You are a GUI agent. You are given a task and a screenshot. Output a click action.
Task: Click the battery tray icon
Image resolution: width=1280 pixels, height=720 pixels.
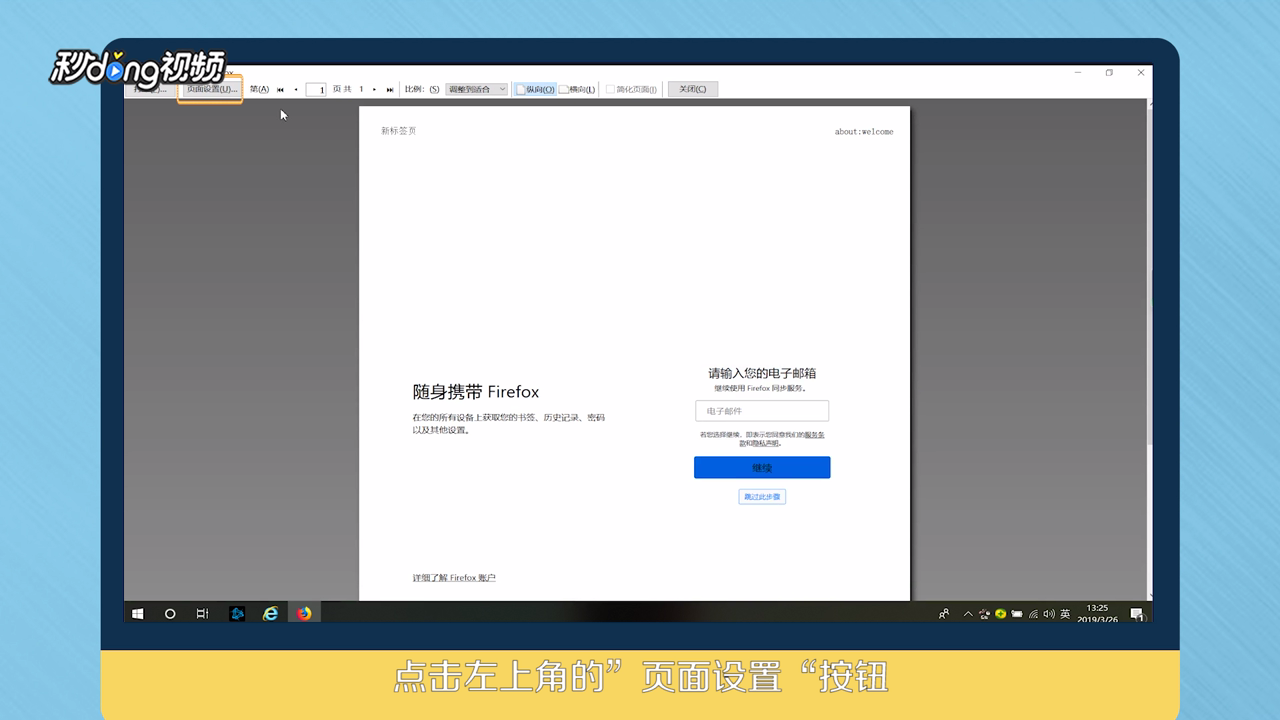1017,614
